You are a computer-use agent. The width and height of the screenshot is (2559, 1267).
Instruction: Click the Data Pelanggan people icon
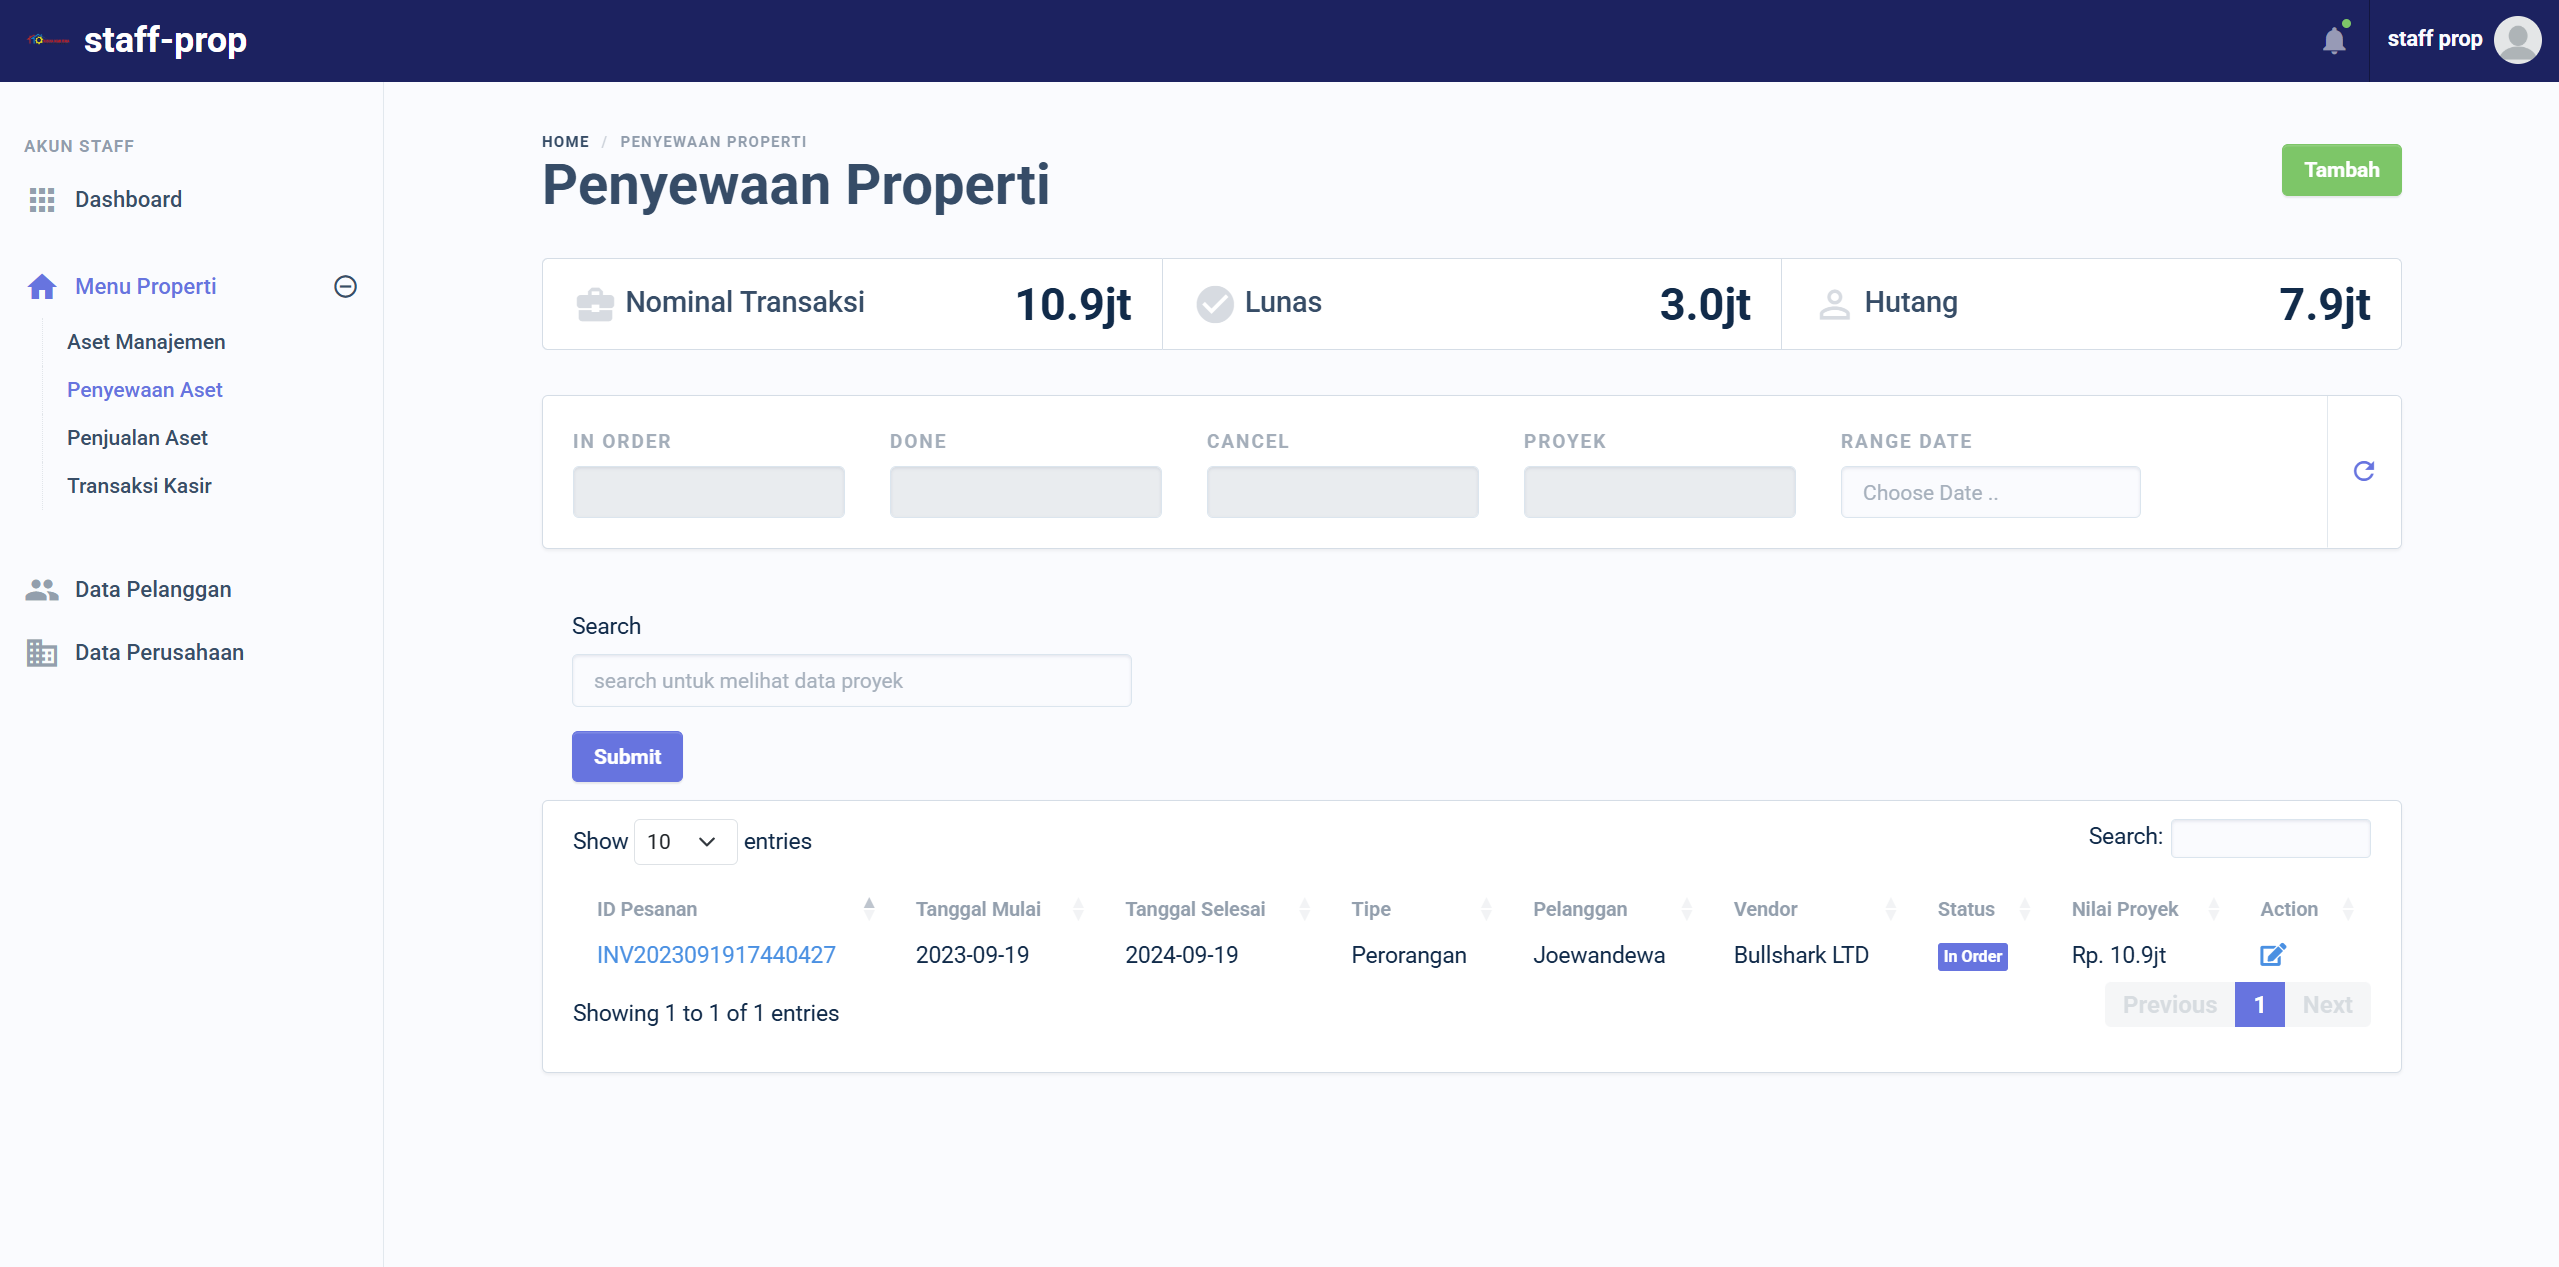click(x=42, y=590)
